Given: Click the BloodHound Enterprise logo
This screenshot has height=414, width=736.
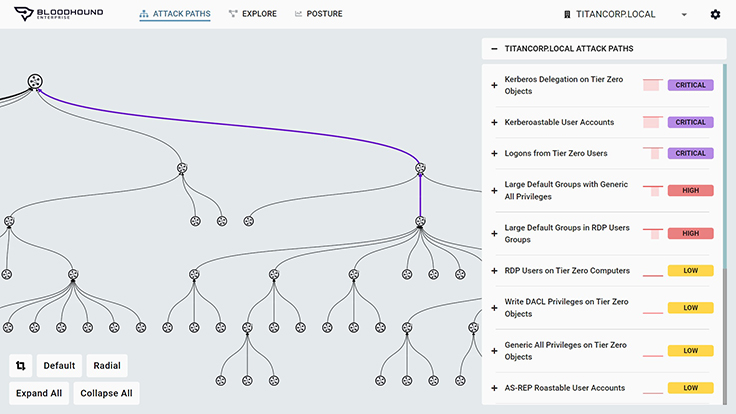Looking at the screenshot, I should pyautogui.click(x=59, y=13).
